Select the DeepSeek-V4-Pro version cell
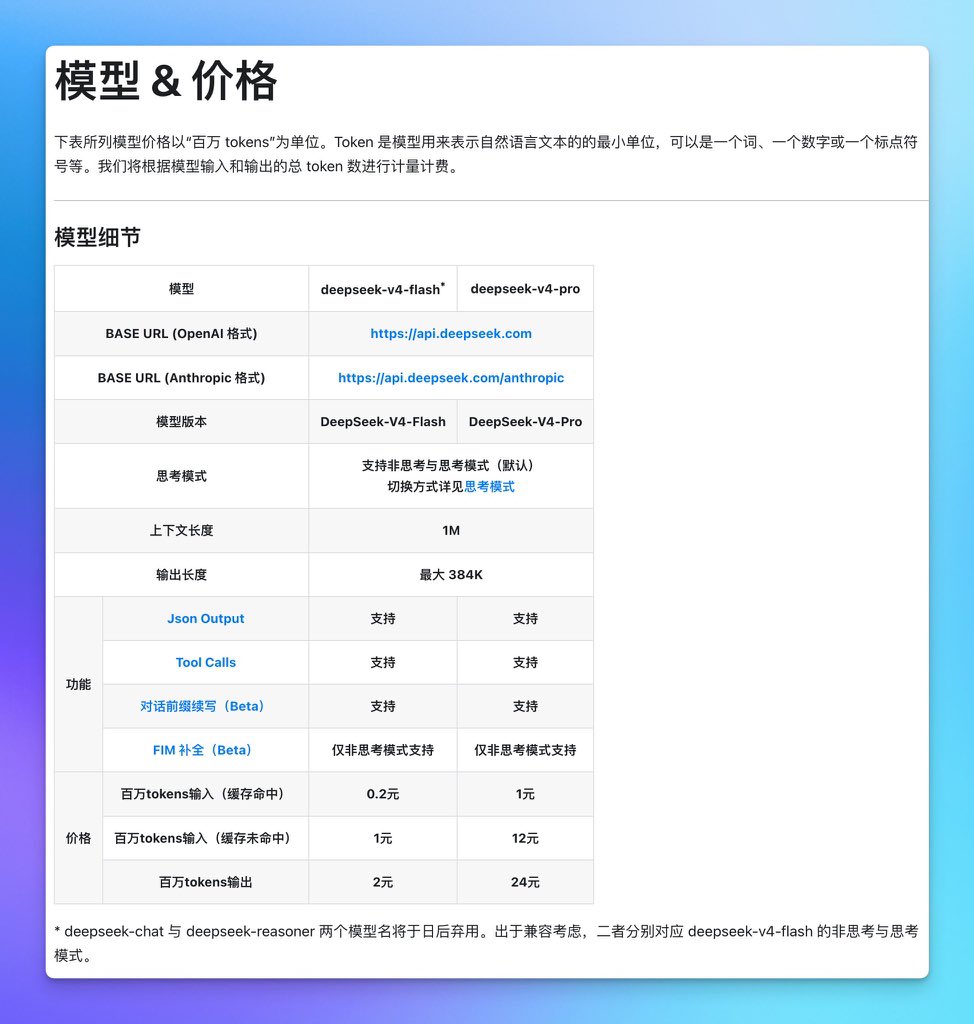 pyautogui.click(x=525, y=422)
